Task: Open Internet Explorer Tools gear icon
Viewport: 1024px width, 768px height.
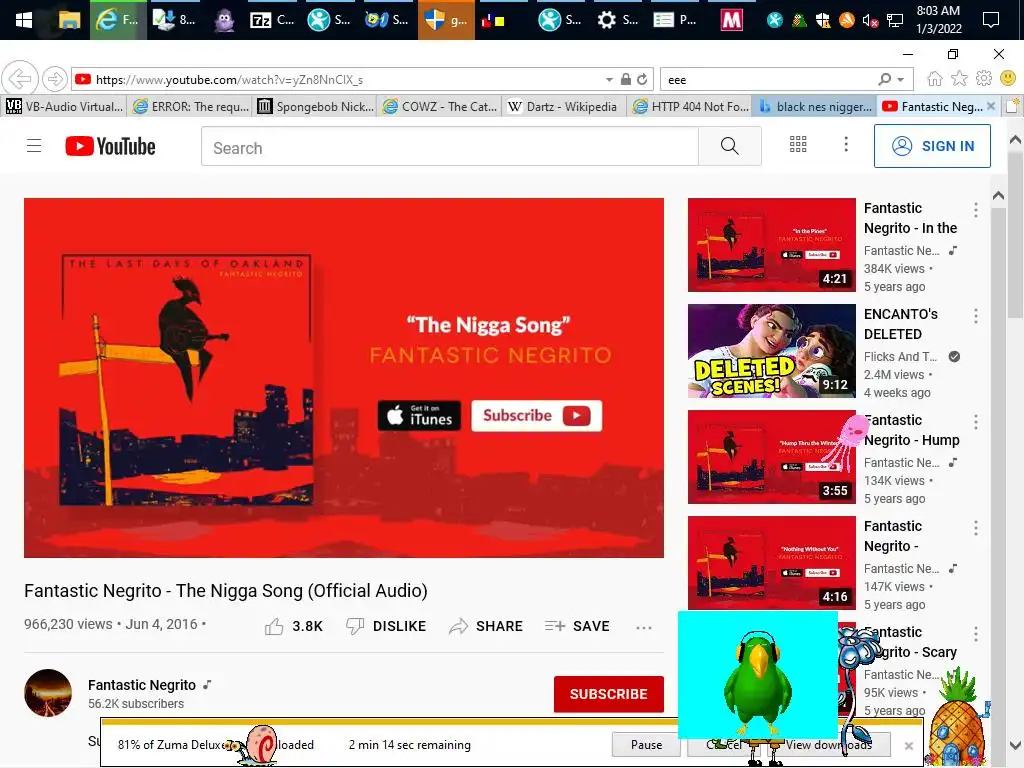Action: (984, 79)
